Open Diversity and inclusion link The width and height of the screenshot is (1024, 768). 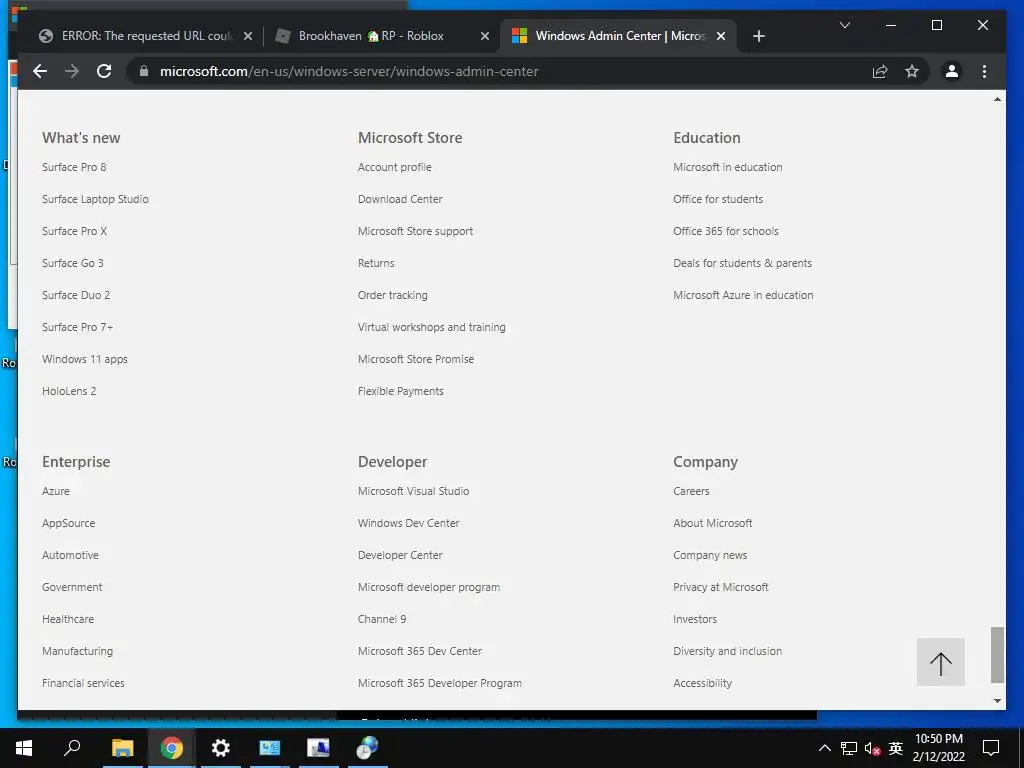[728, 651]
